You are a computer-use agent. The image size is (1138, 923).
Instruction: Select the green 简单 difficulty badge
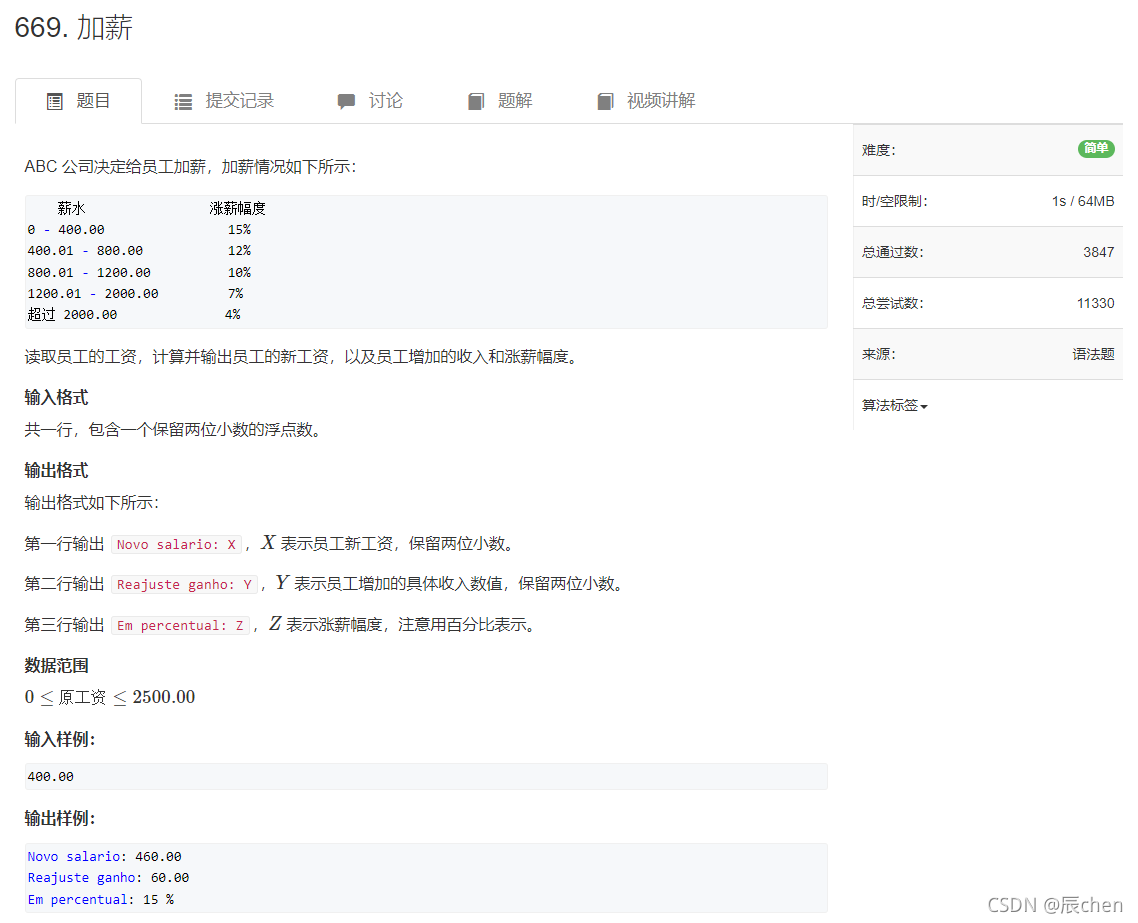1096,148
